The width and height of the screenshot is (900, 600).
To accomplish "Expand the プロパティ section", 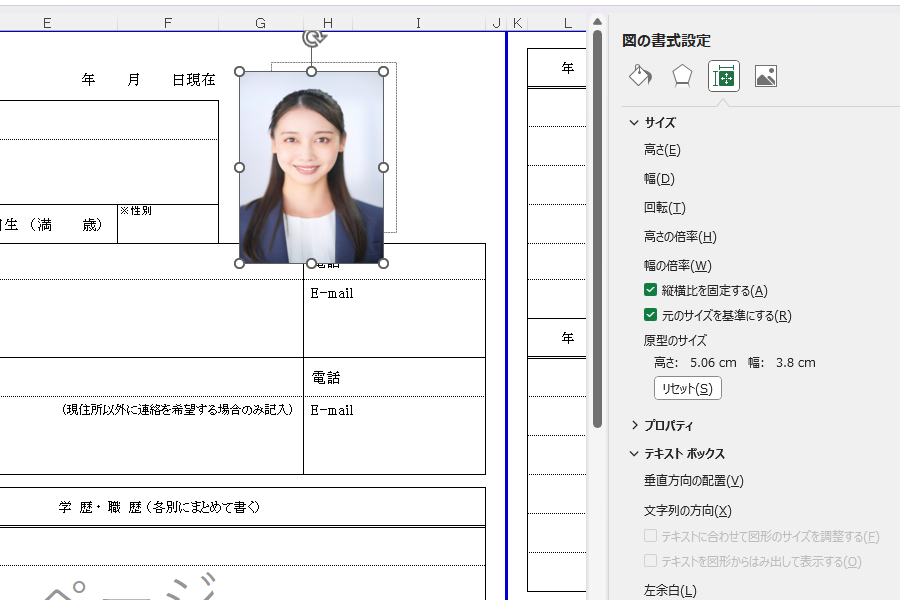I will [x=634, y=425].
